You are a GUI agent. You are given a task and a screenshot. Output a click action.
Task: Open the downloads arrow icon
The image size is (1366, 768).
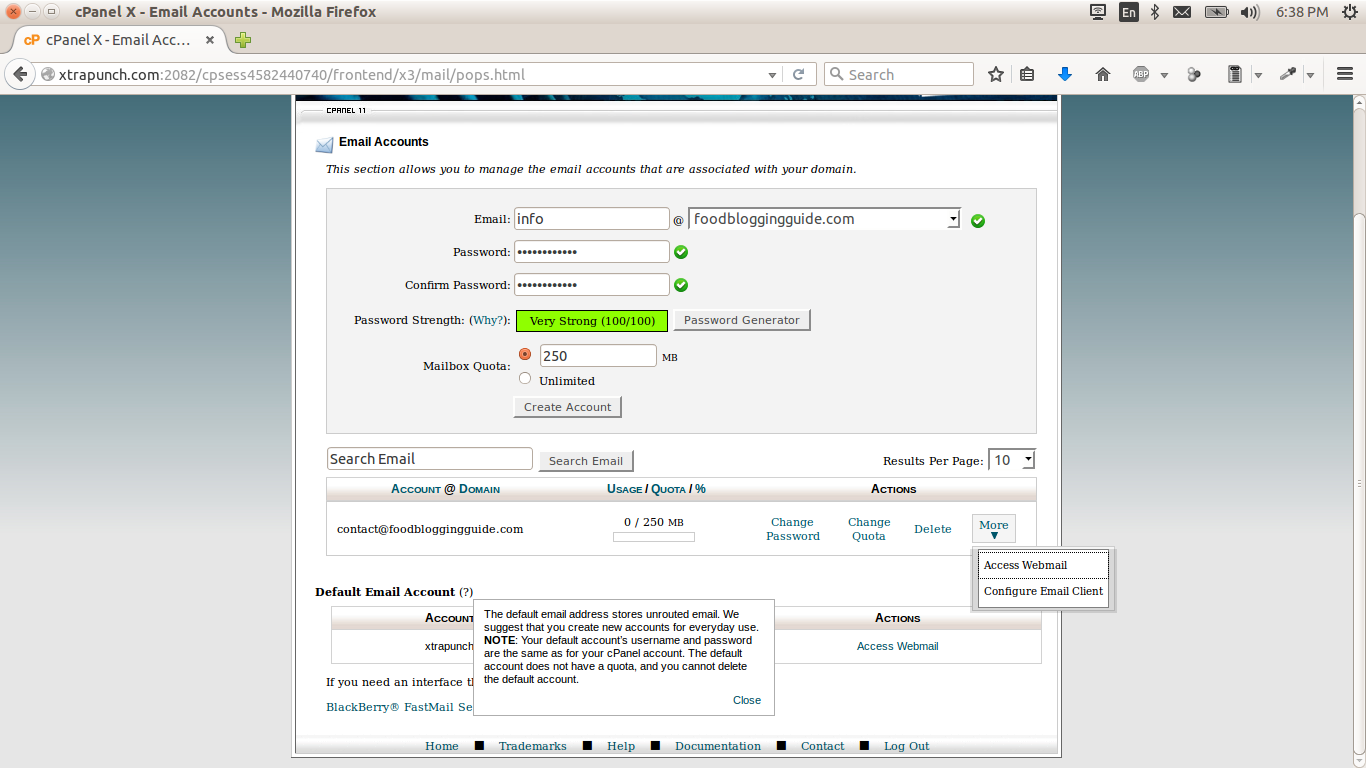1065,75
